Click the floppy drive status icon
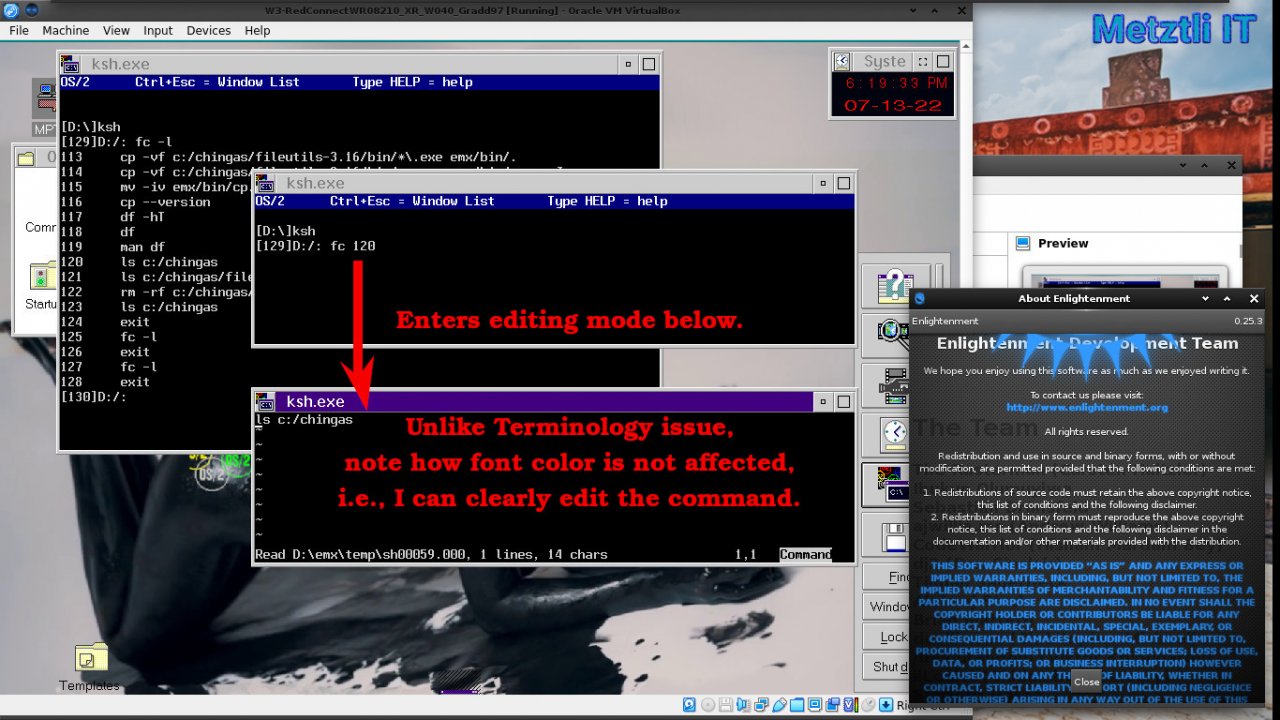 726,704
